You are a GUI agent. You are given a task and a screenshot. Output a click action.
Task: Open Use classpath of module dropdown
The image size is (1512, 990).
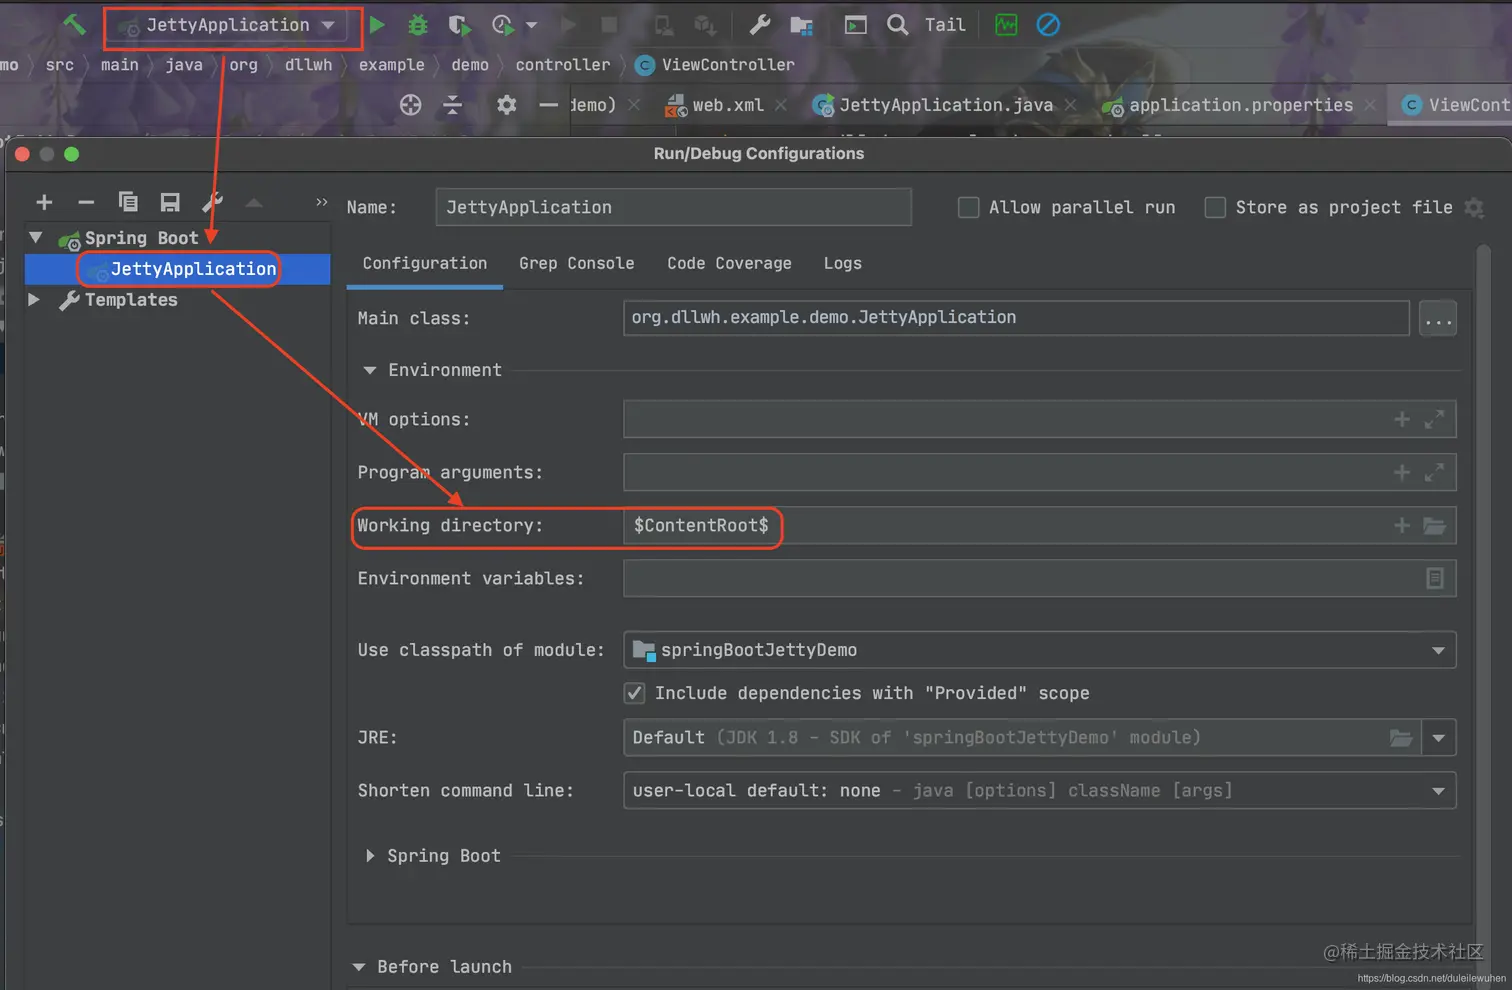coord(1040,650)
